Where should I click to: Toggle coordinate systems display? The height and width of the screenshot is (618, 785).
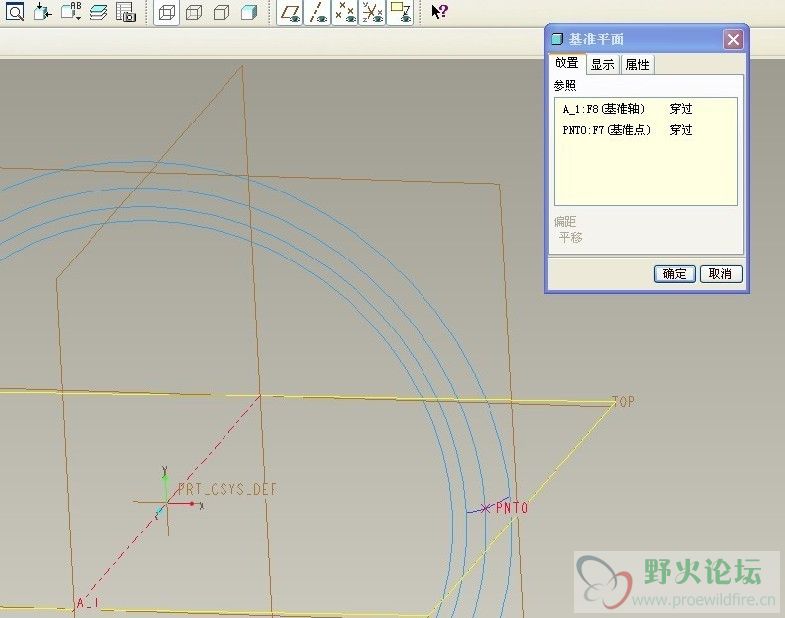(372, 12)
